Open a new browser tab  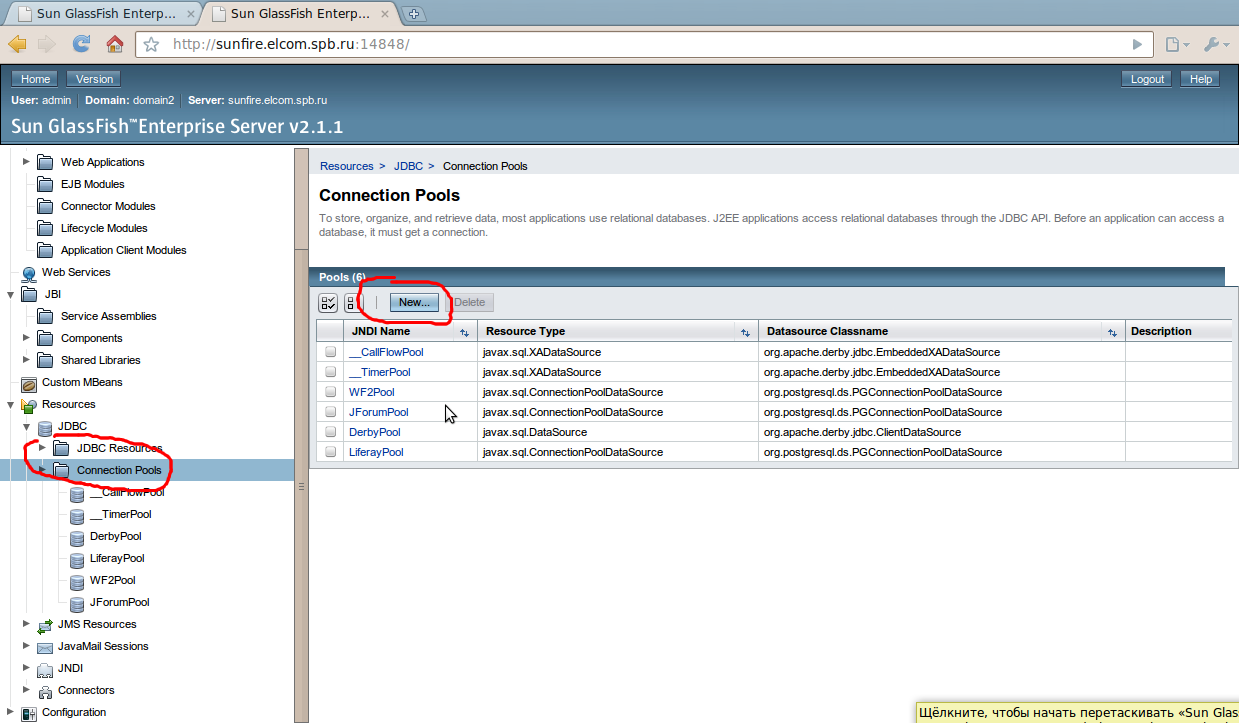click(414, 14)
